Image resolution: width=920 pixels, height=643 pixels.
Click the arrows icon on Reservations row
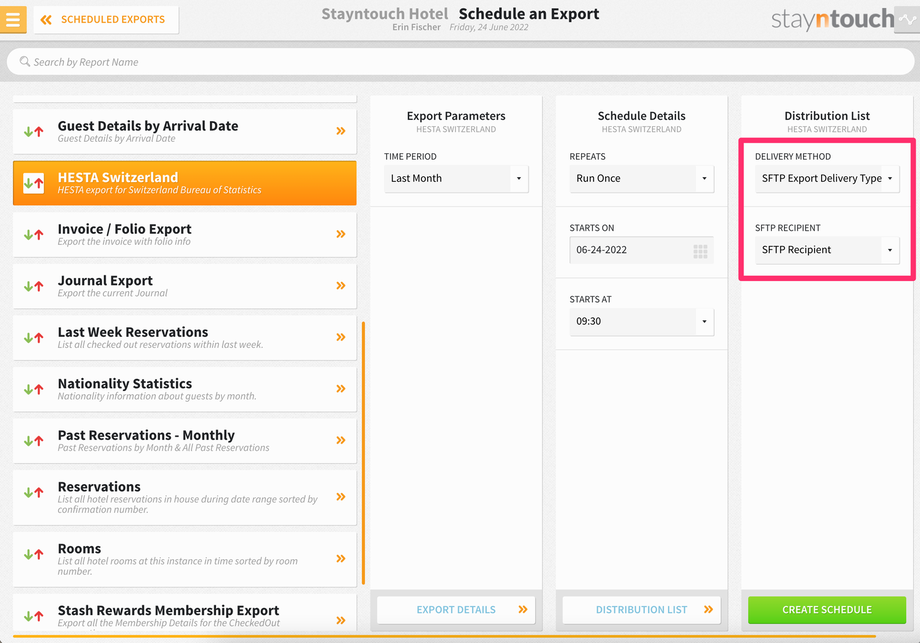[33, 492]
